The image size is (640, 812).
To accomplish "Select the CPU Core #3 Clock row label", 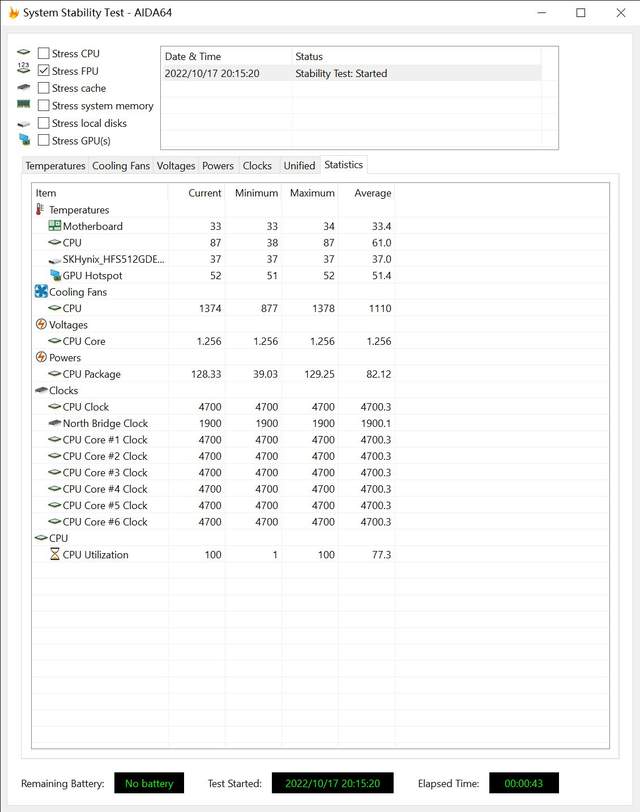I will click(x=105, y=472).
